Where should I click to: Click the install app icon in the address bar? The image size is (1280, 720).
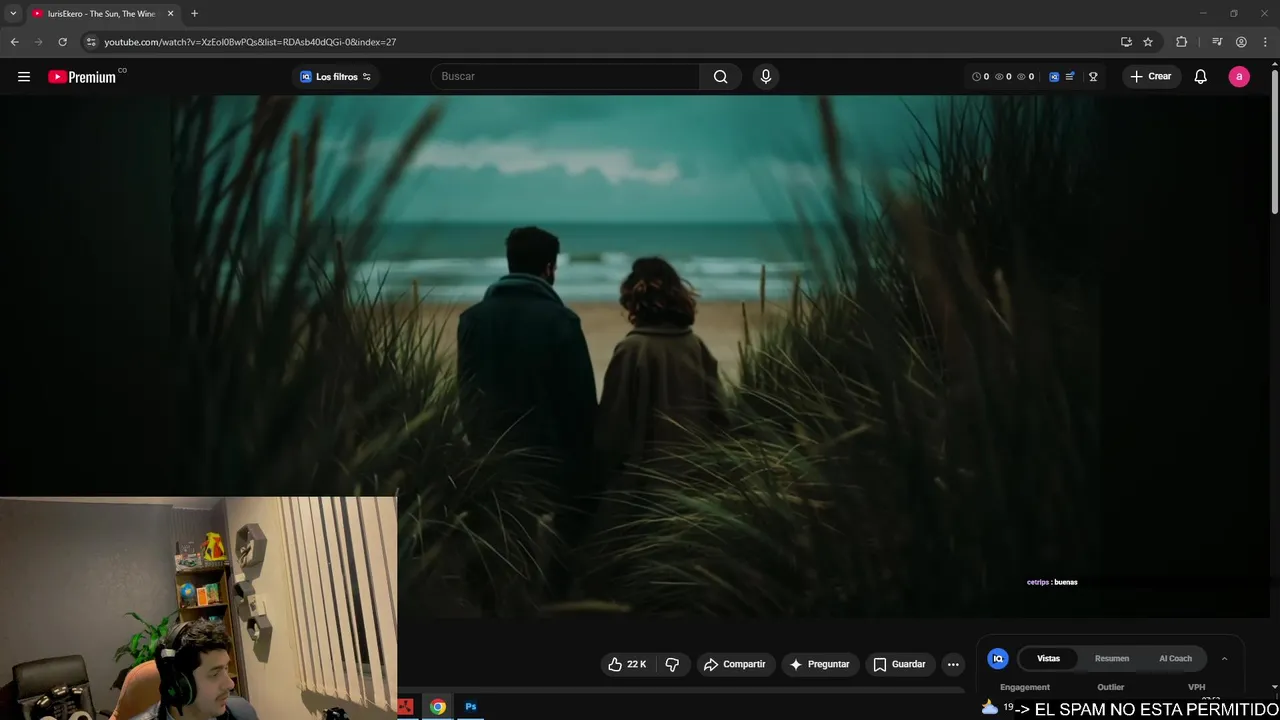point(1126,42)
